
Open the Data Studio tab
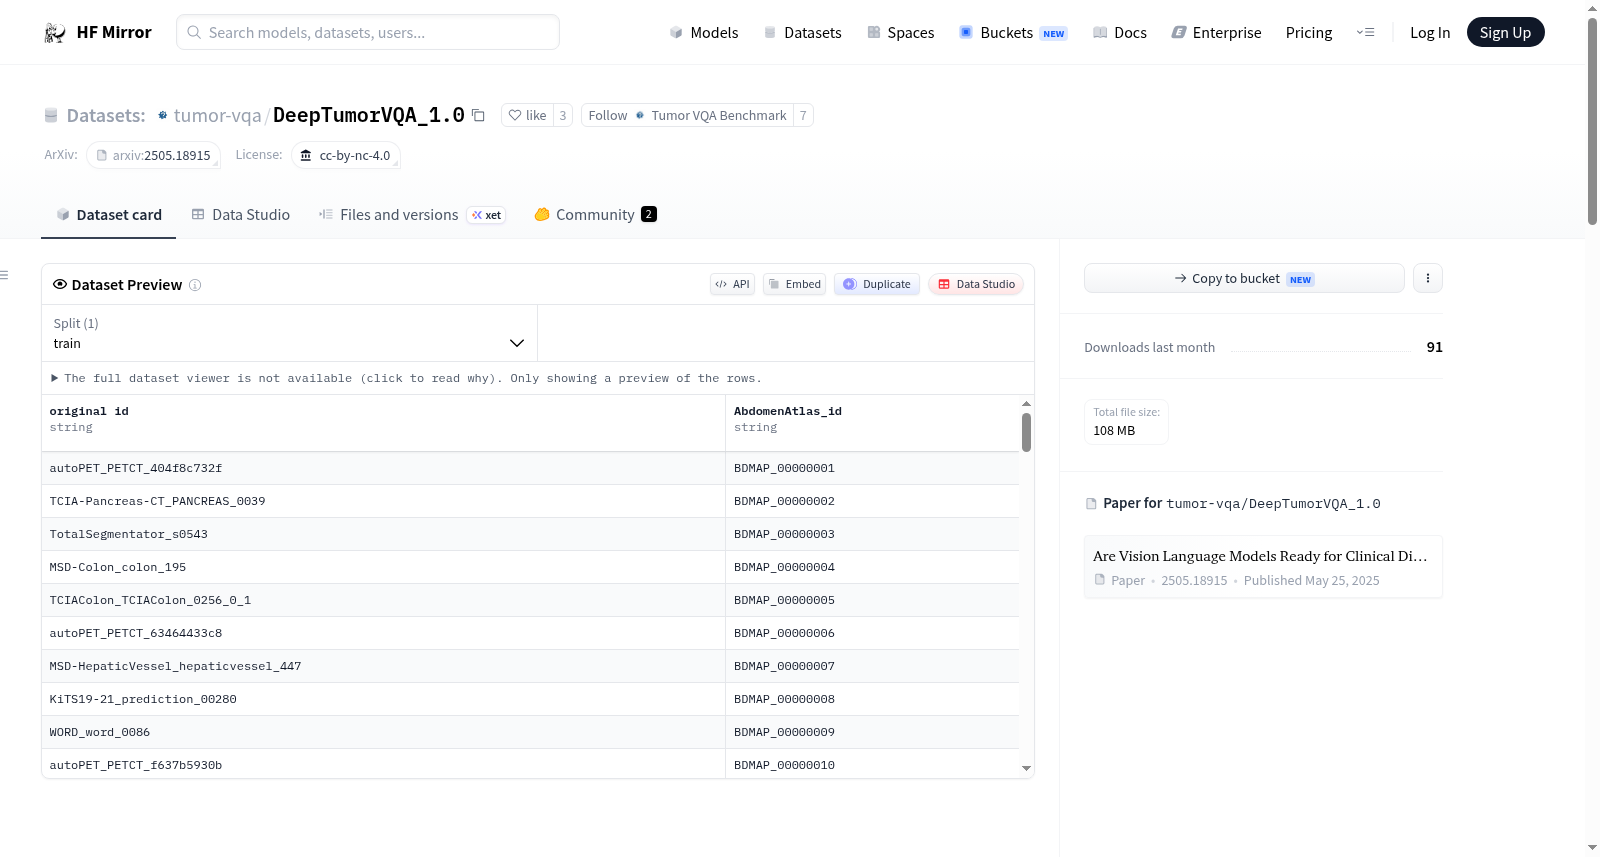click(x=241, y=215)
